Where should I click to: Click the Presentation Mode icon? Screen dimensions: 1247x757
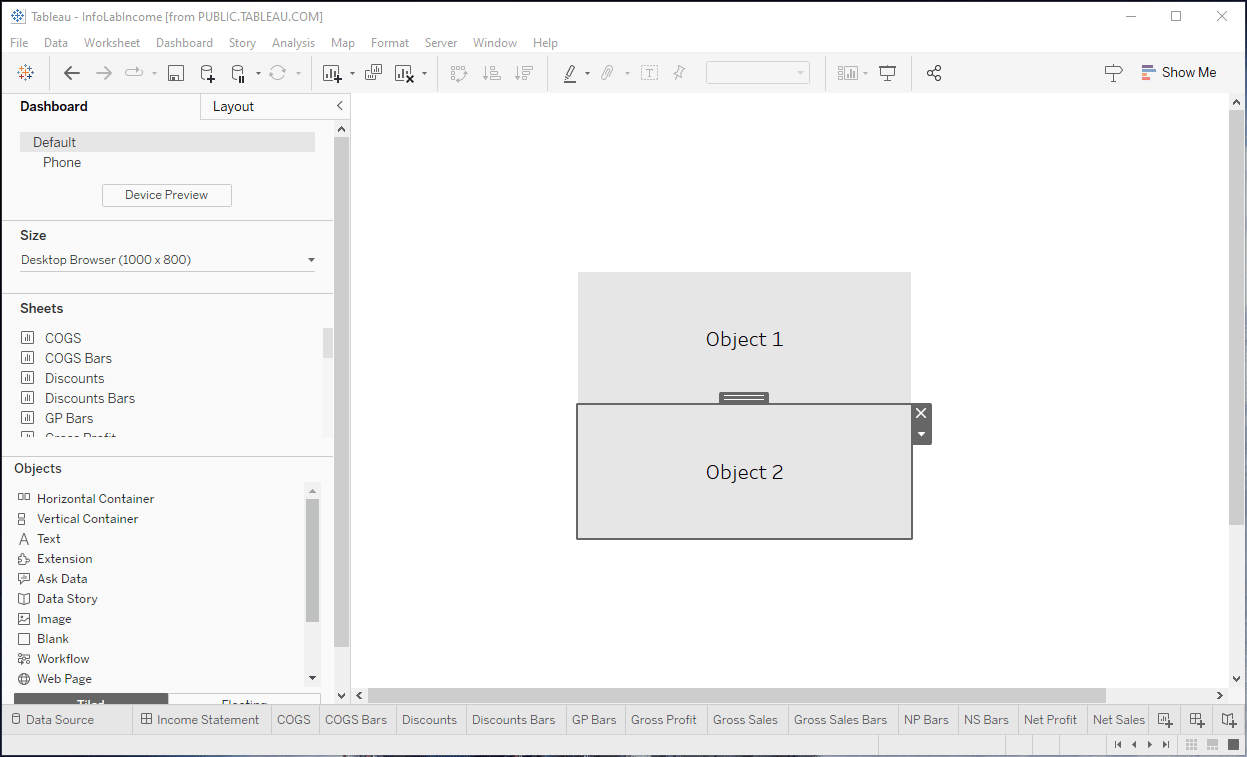coord(887,73)
